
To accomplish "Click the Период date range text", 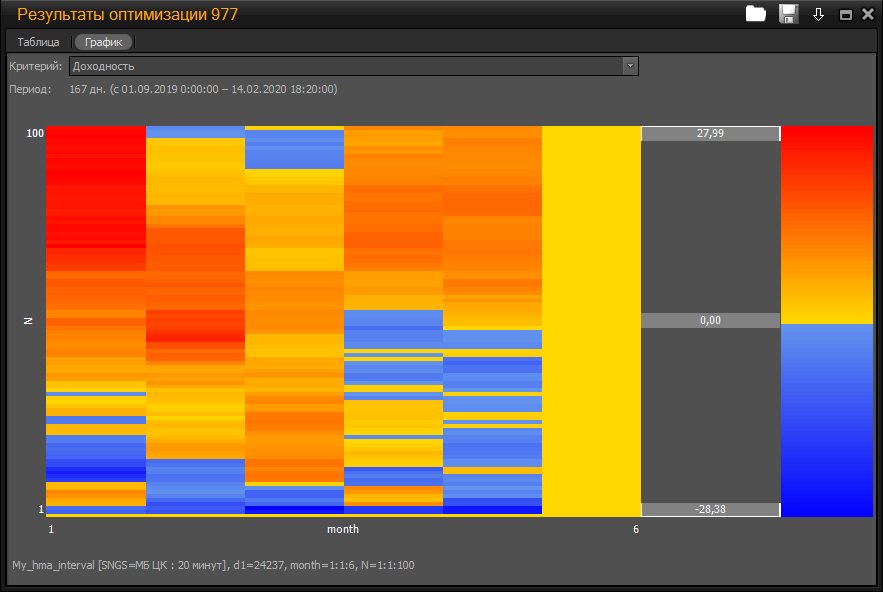I will (203, 89).
